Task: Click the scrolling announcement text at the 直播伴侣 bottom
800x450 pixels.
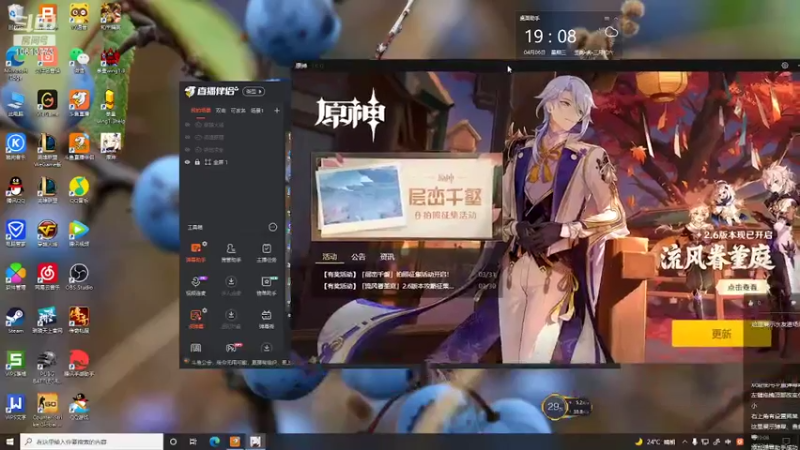Action: tap(239, 362)
